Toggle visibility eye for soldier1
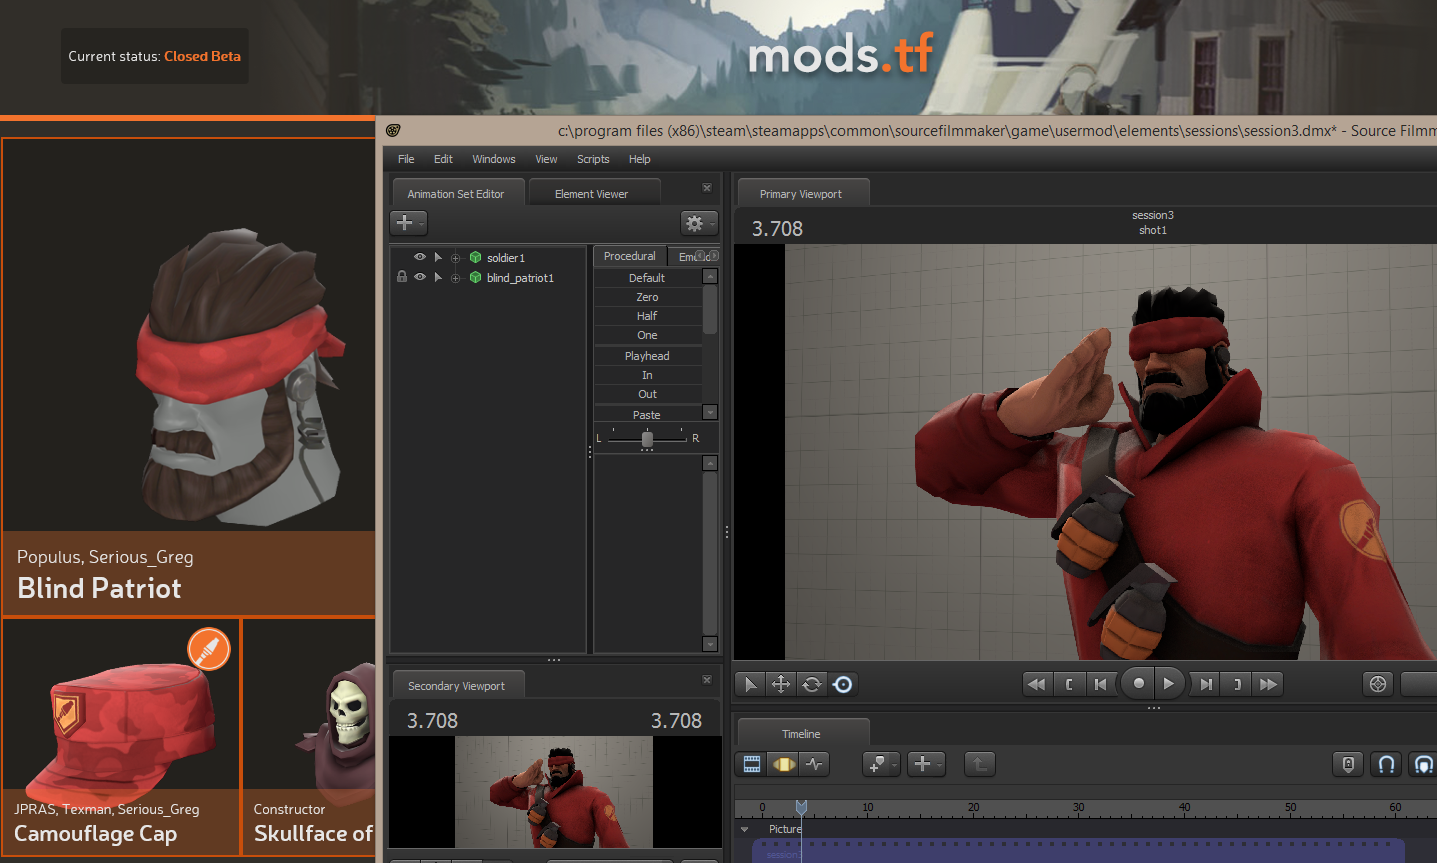 pyautogui.click(x=420, y=257)
